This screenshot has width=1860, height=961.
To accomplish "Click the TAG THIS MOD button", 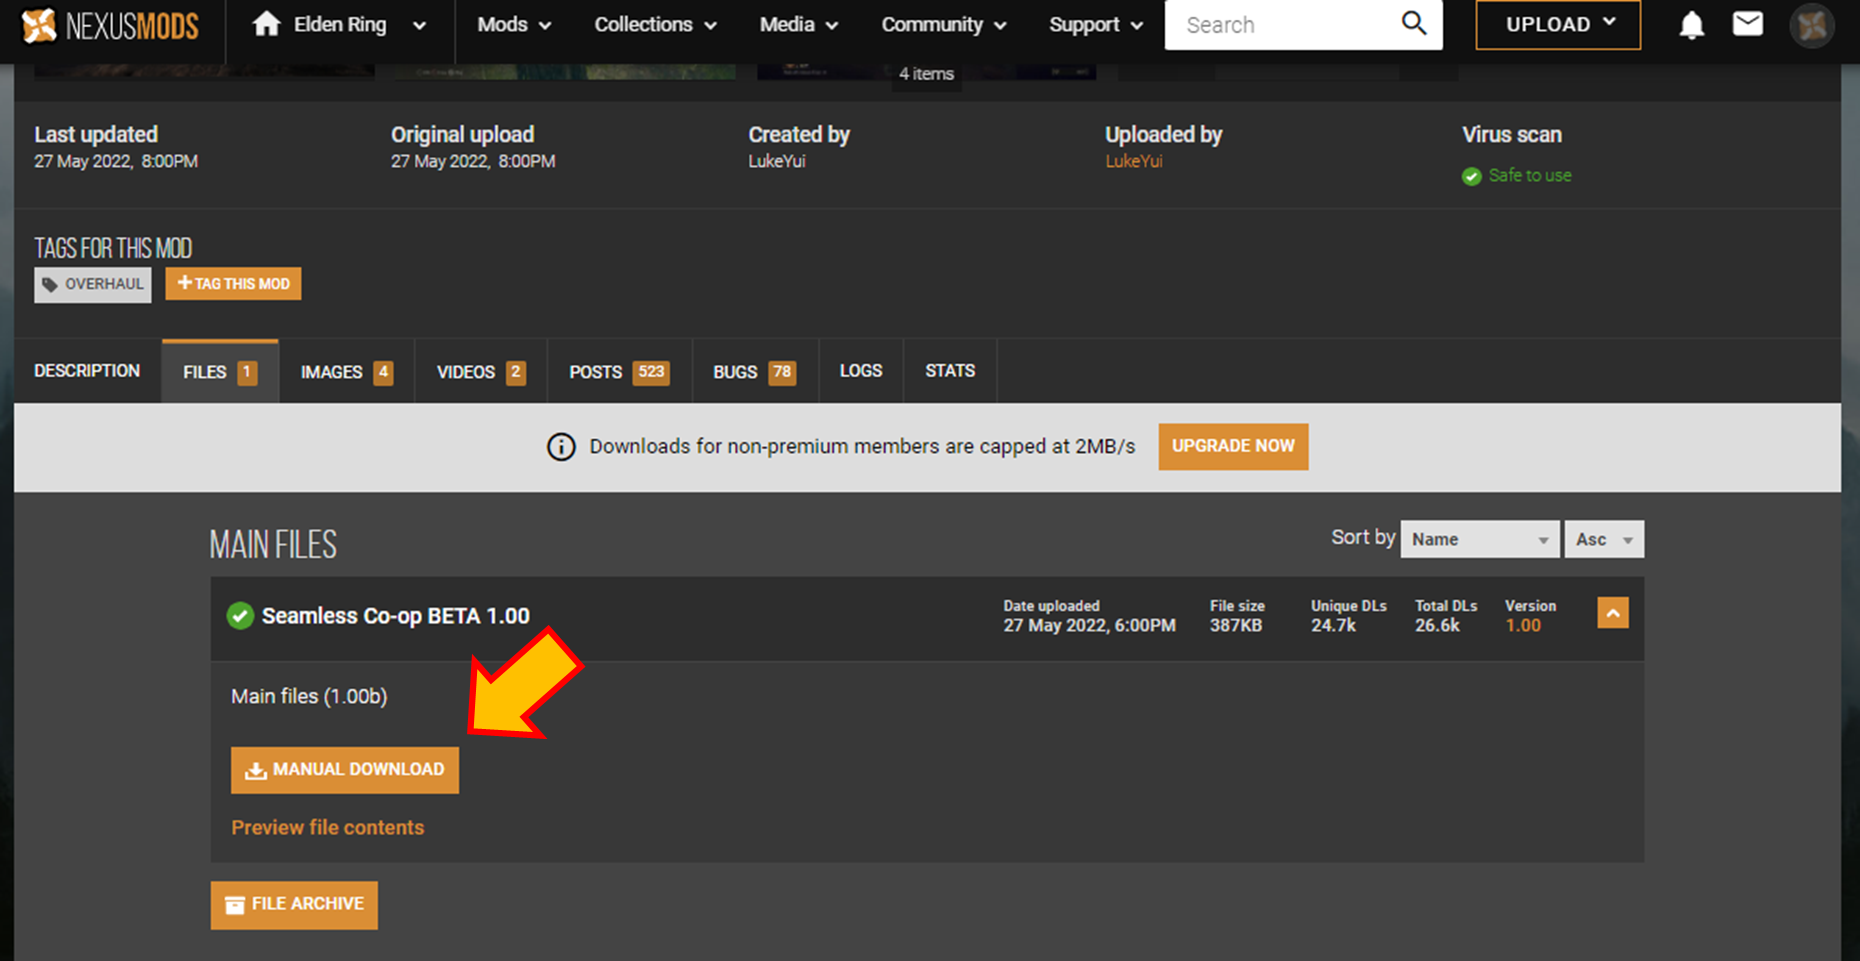I will click(233, 284).
